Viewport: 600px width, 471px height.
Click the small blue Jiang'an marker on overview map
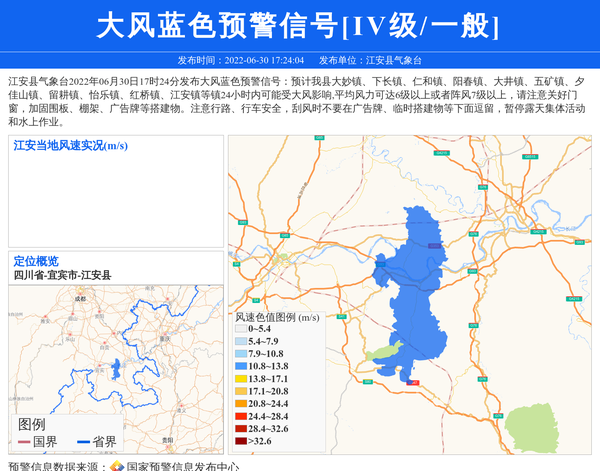coord(116,369)
